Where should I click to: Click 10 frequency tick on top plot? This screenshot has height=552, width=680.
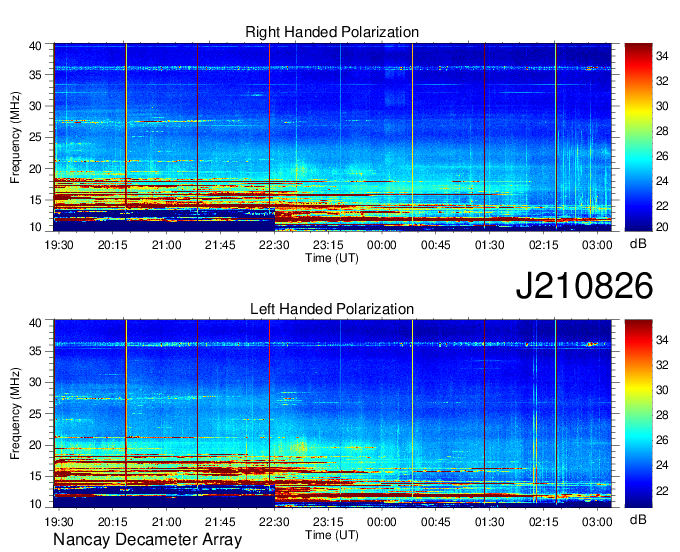36,227
